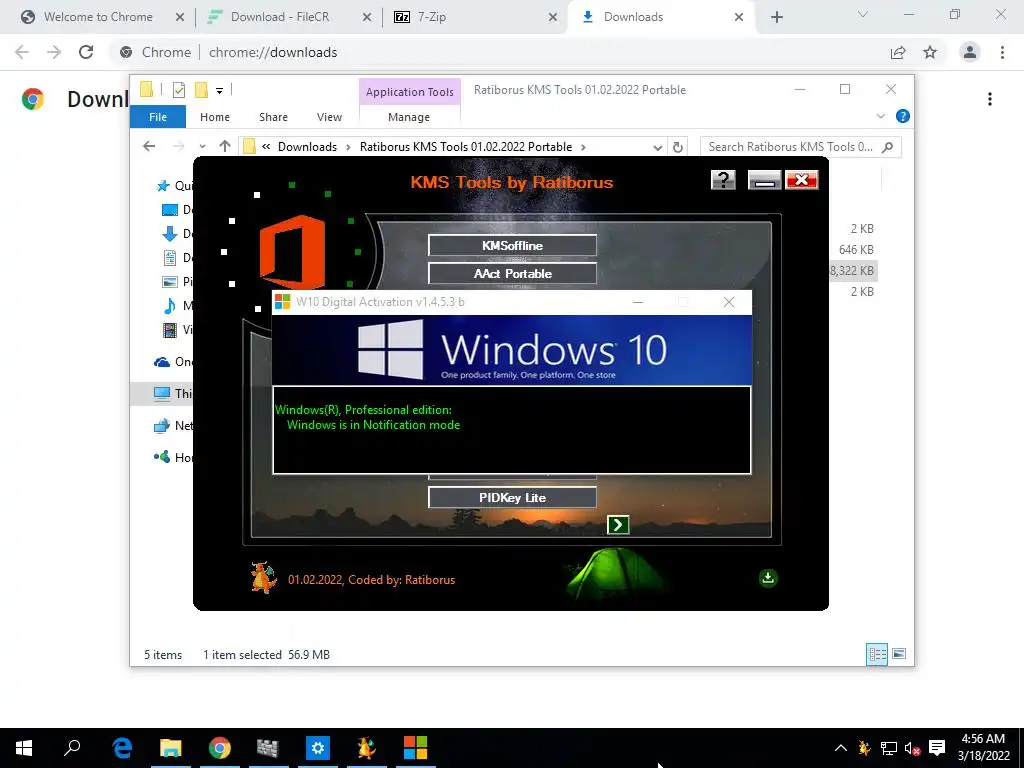Expand recent locations dropdown in Explorer
1024x768 pixels.
[202, 146]
